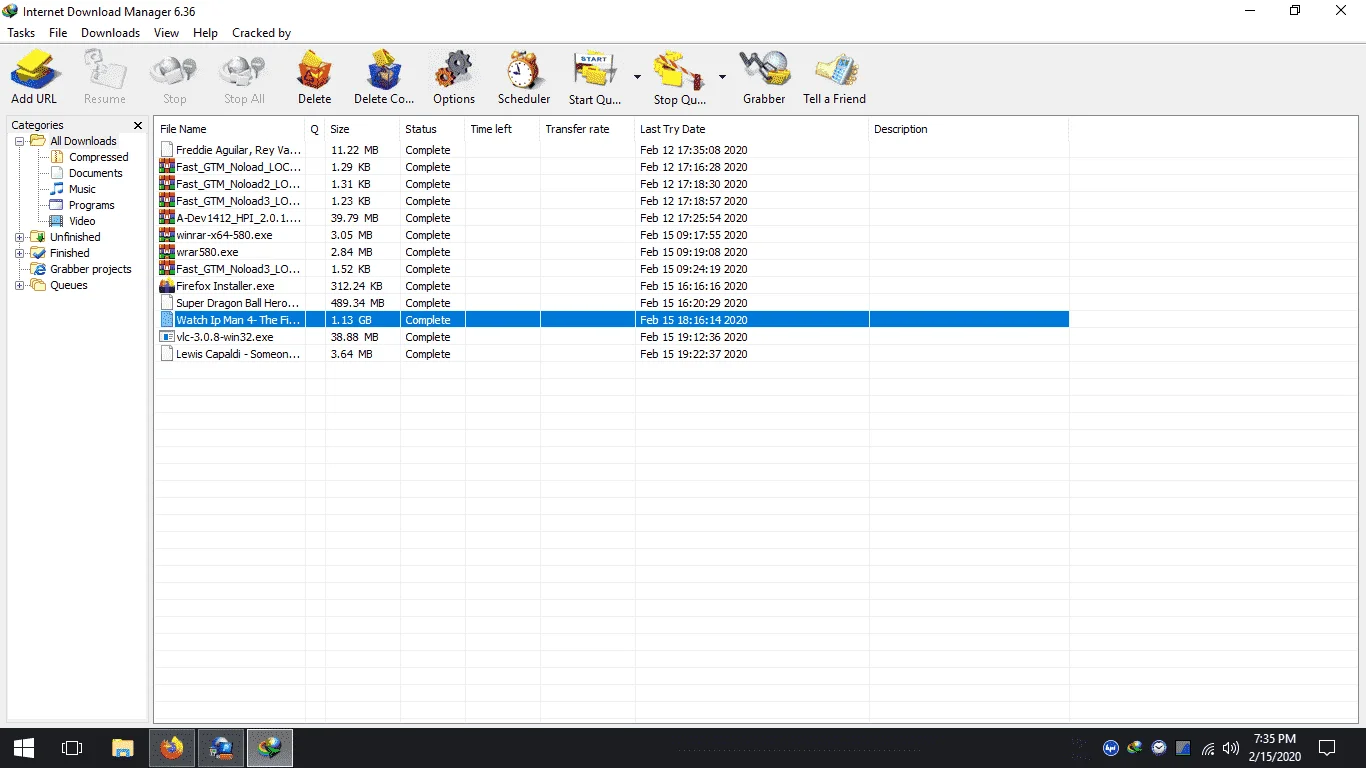Open the Start Queue dropdown arrow
This screenshot has height=768, width=1366.
tap(637, 77)
